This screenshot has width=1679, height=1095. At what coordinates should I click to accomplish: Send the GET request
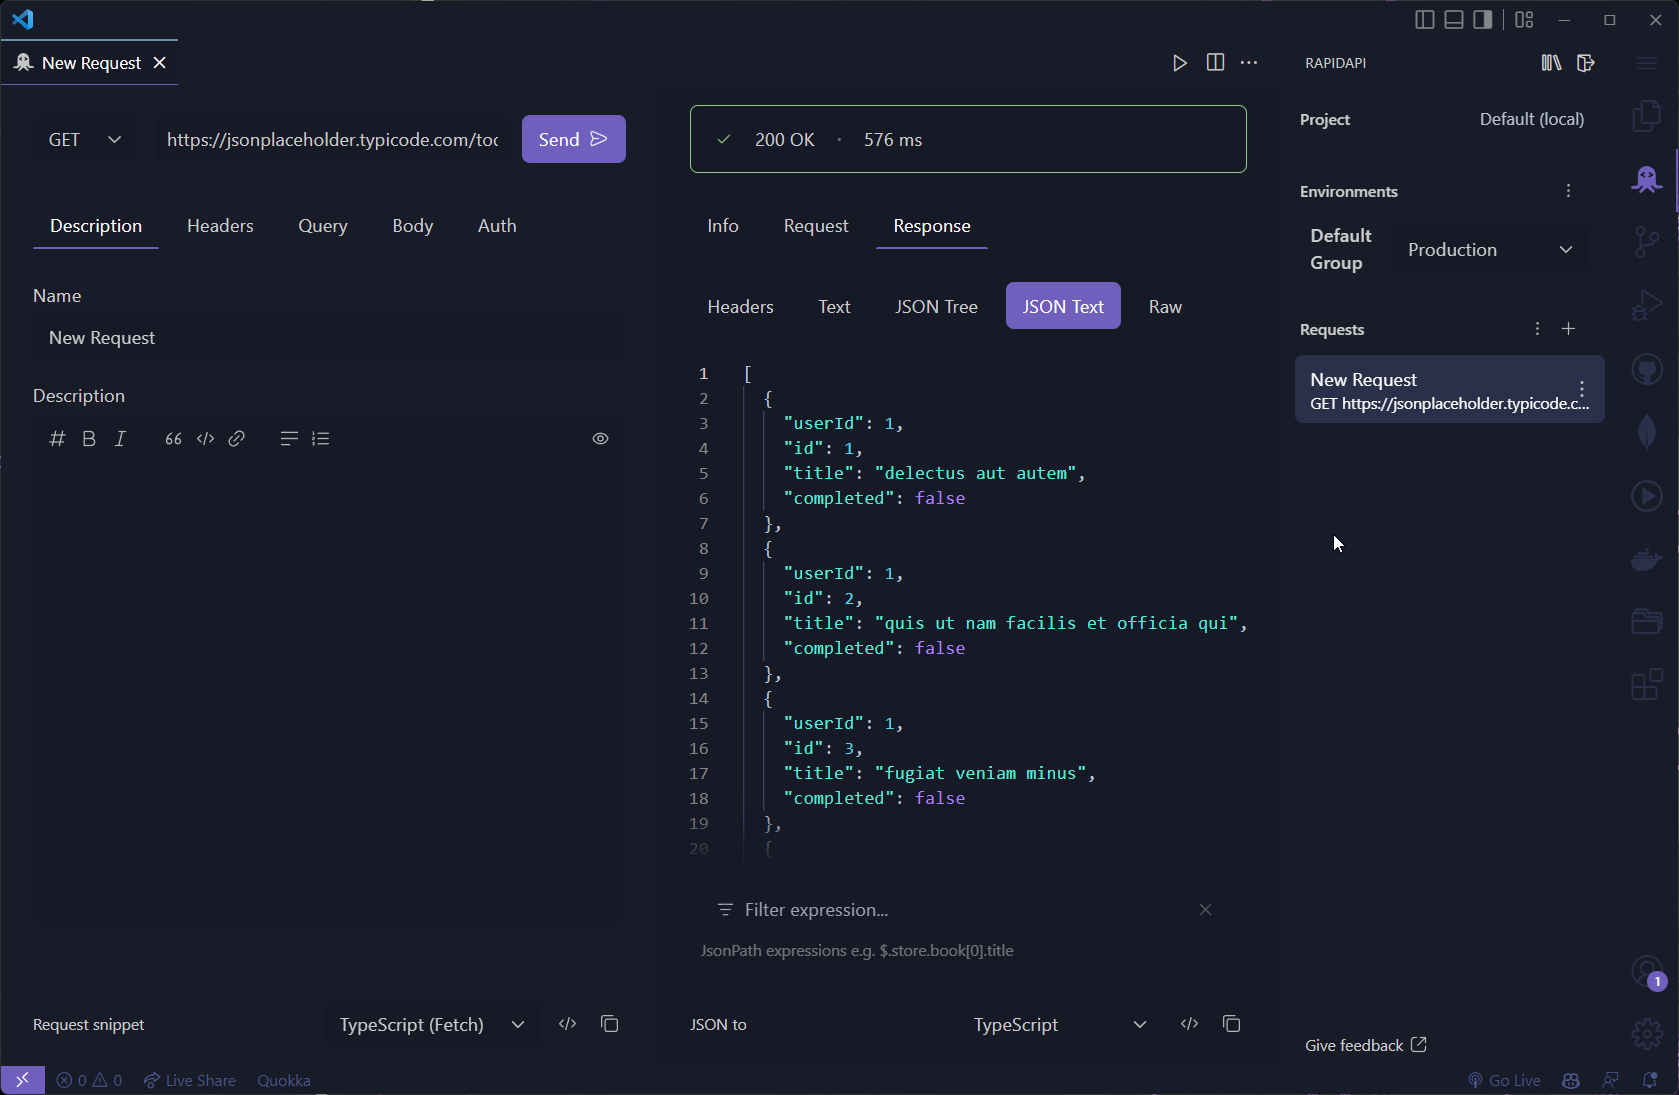[x=574, y=139]
